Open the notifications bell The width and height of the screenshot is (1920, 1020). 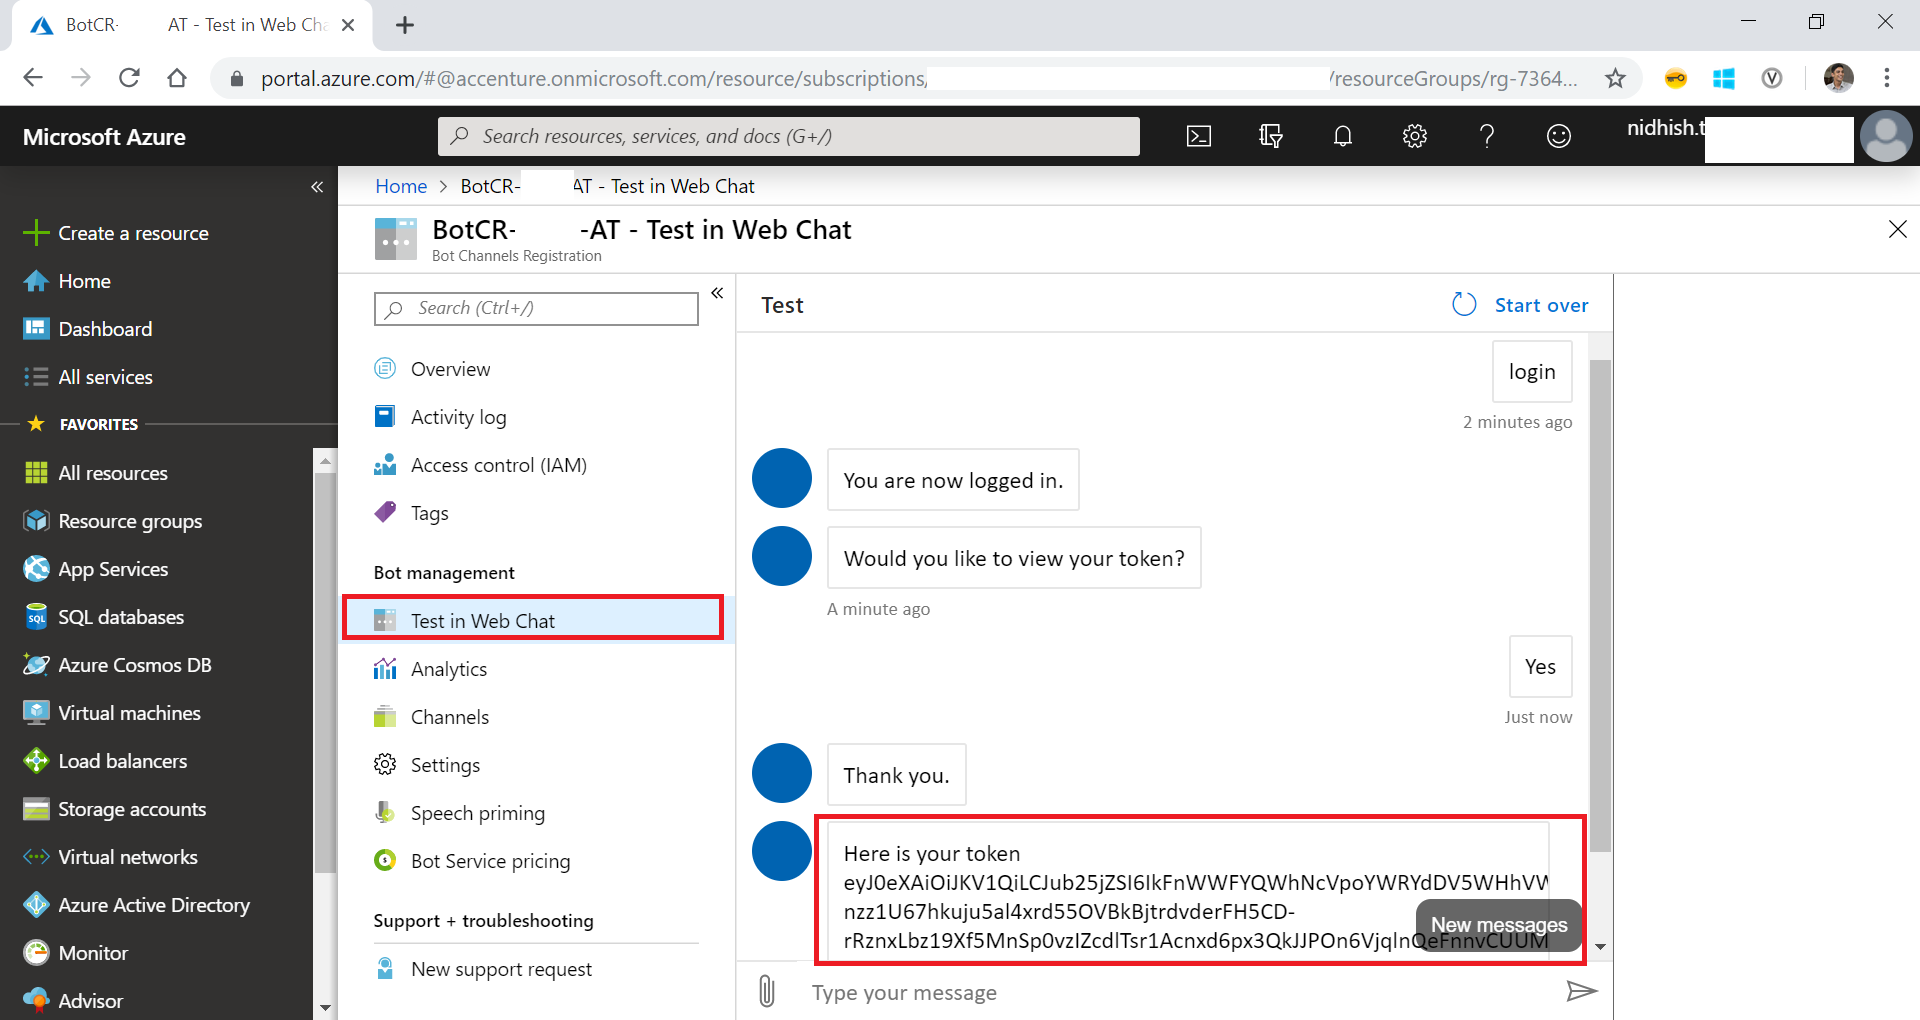coord(1342,136)
